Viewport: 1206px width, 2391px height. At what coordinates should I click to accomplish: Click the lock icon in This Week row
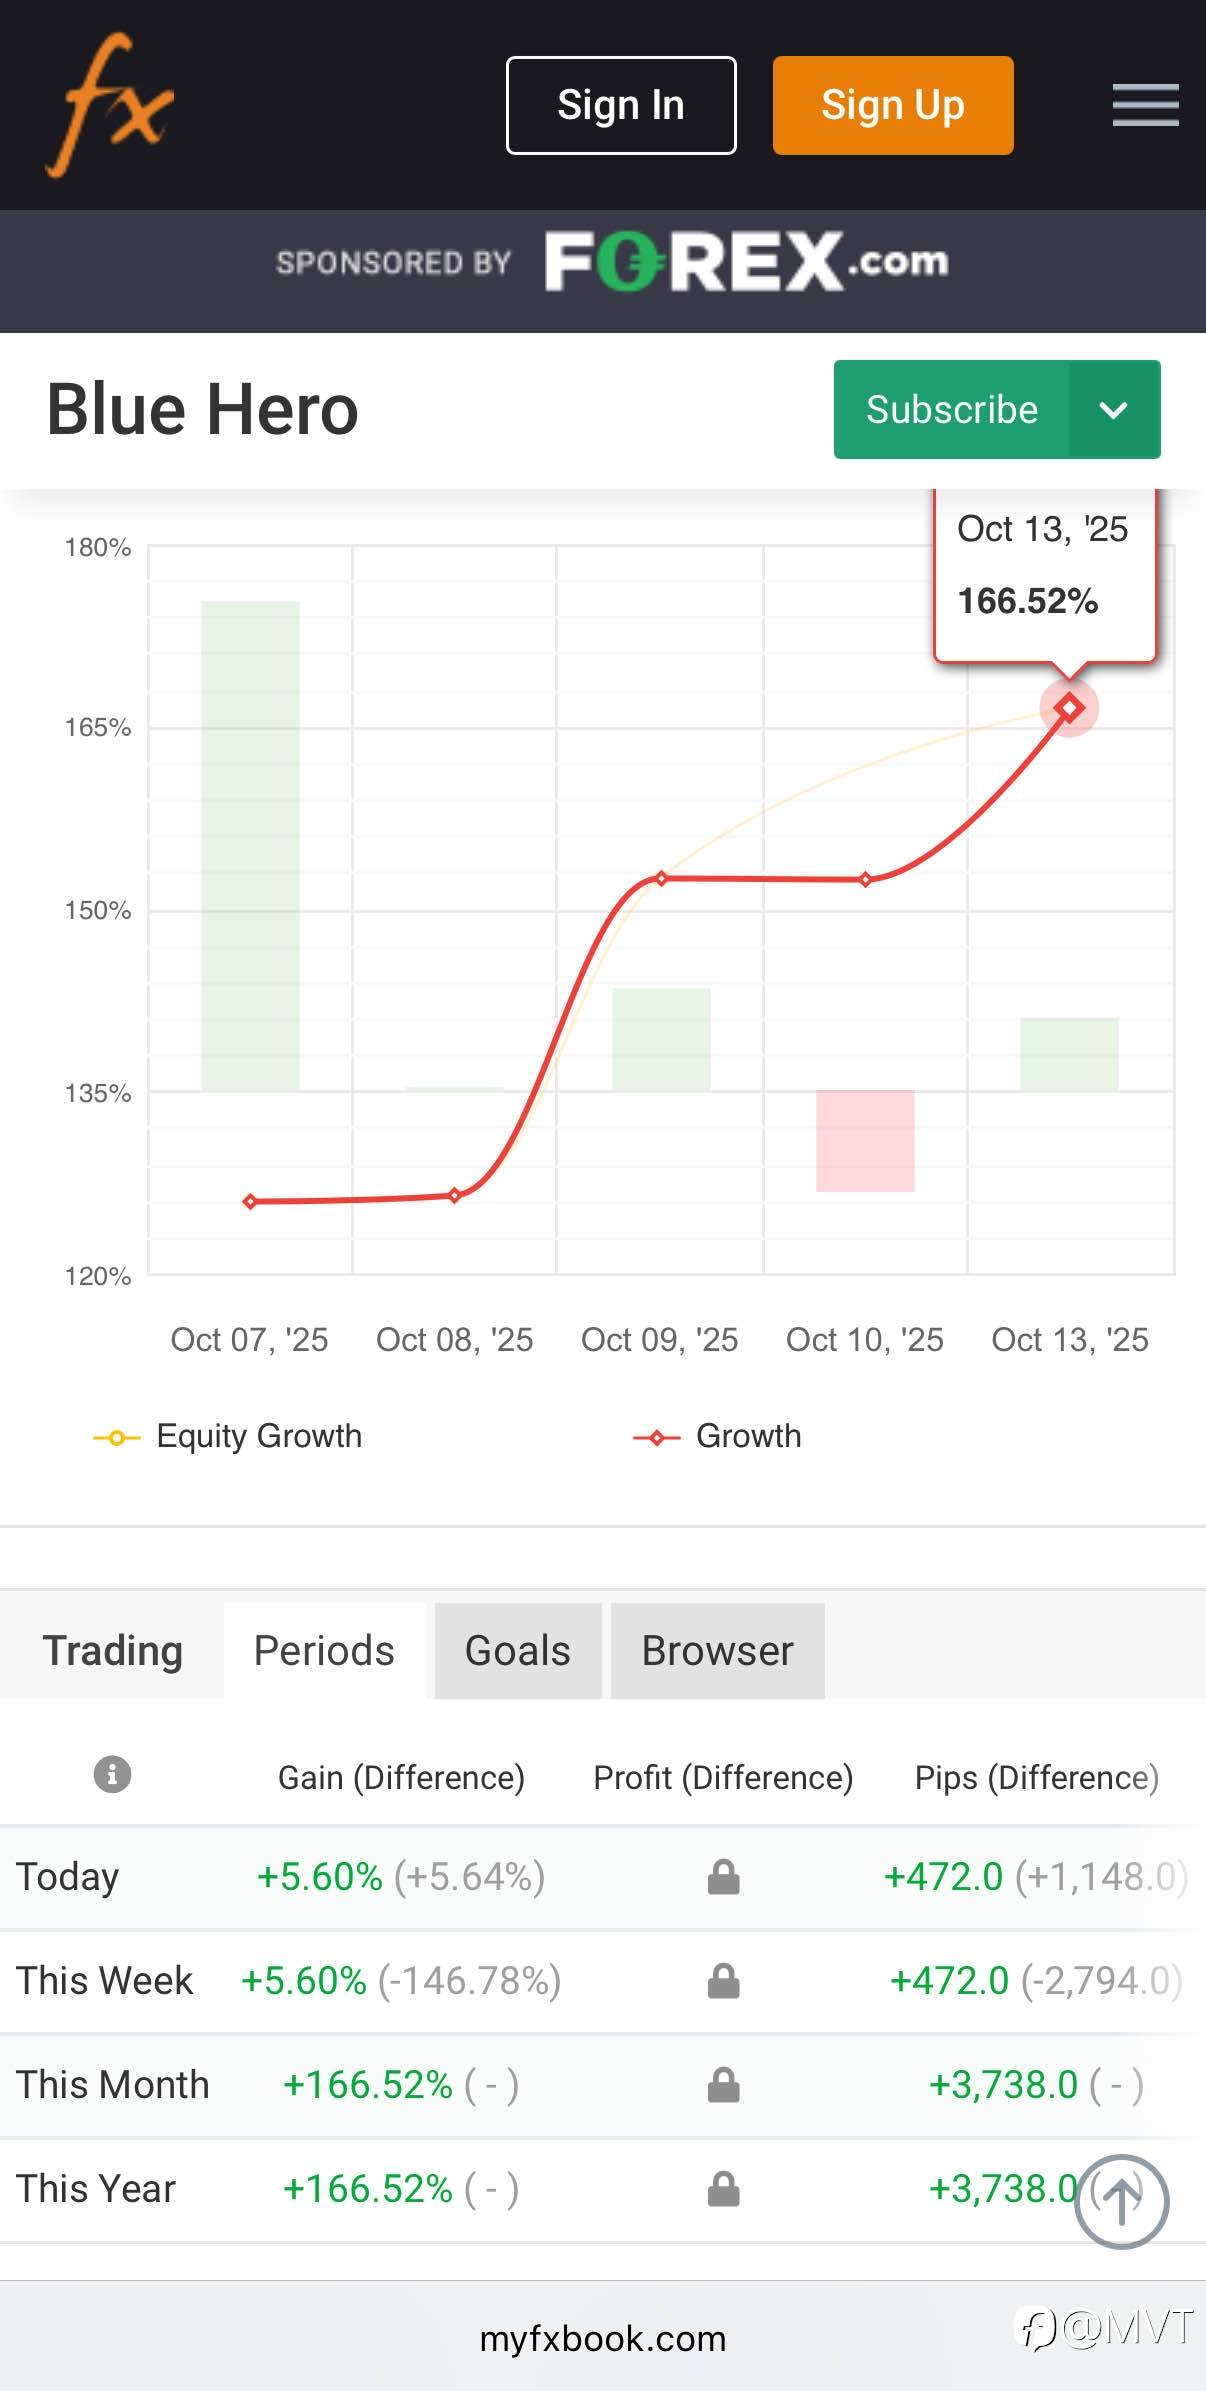(723, 1981)
